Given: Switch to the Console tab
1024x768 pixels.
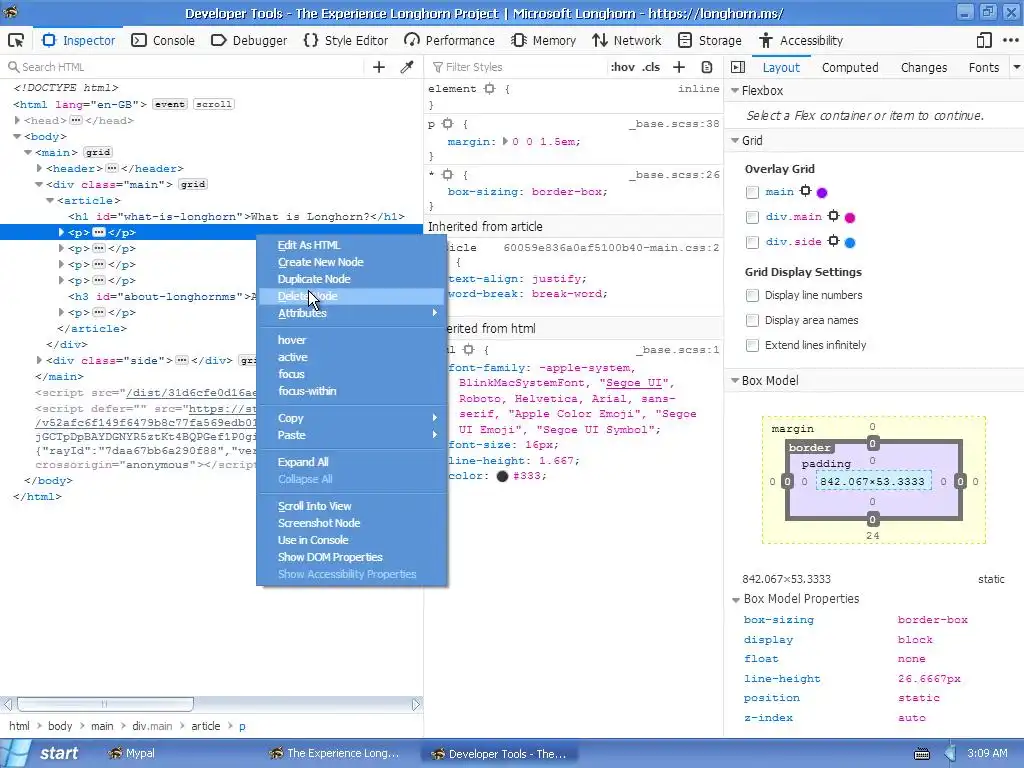Looking at the screenshot, I should [163, 40].
